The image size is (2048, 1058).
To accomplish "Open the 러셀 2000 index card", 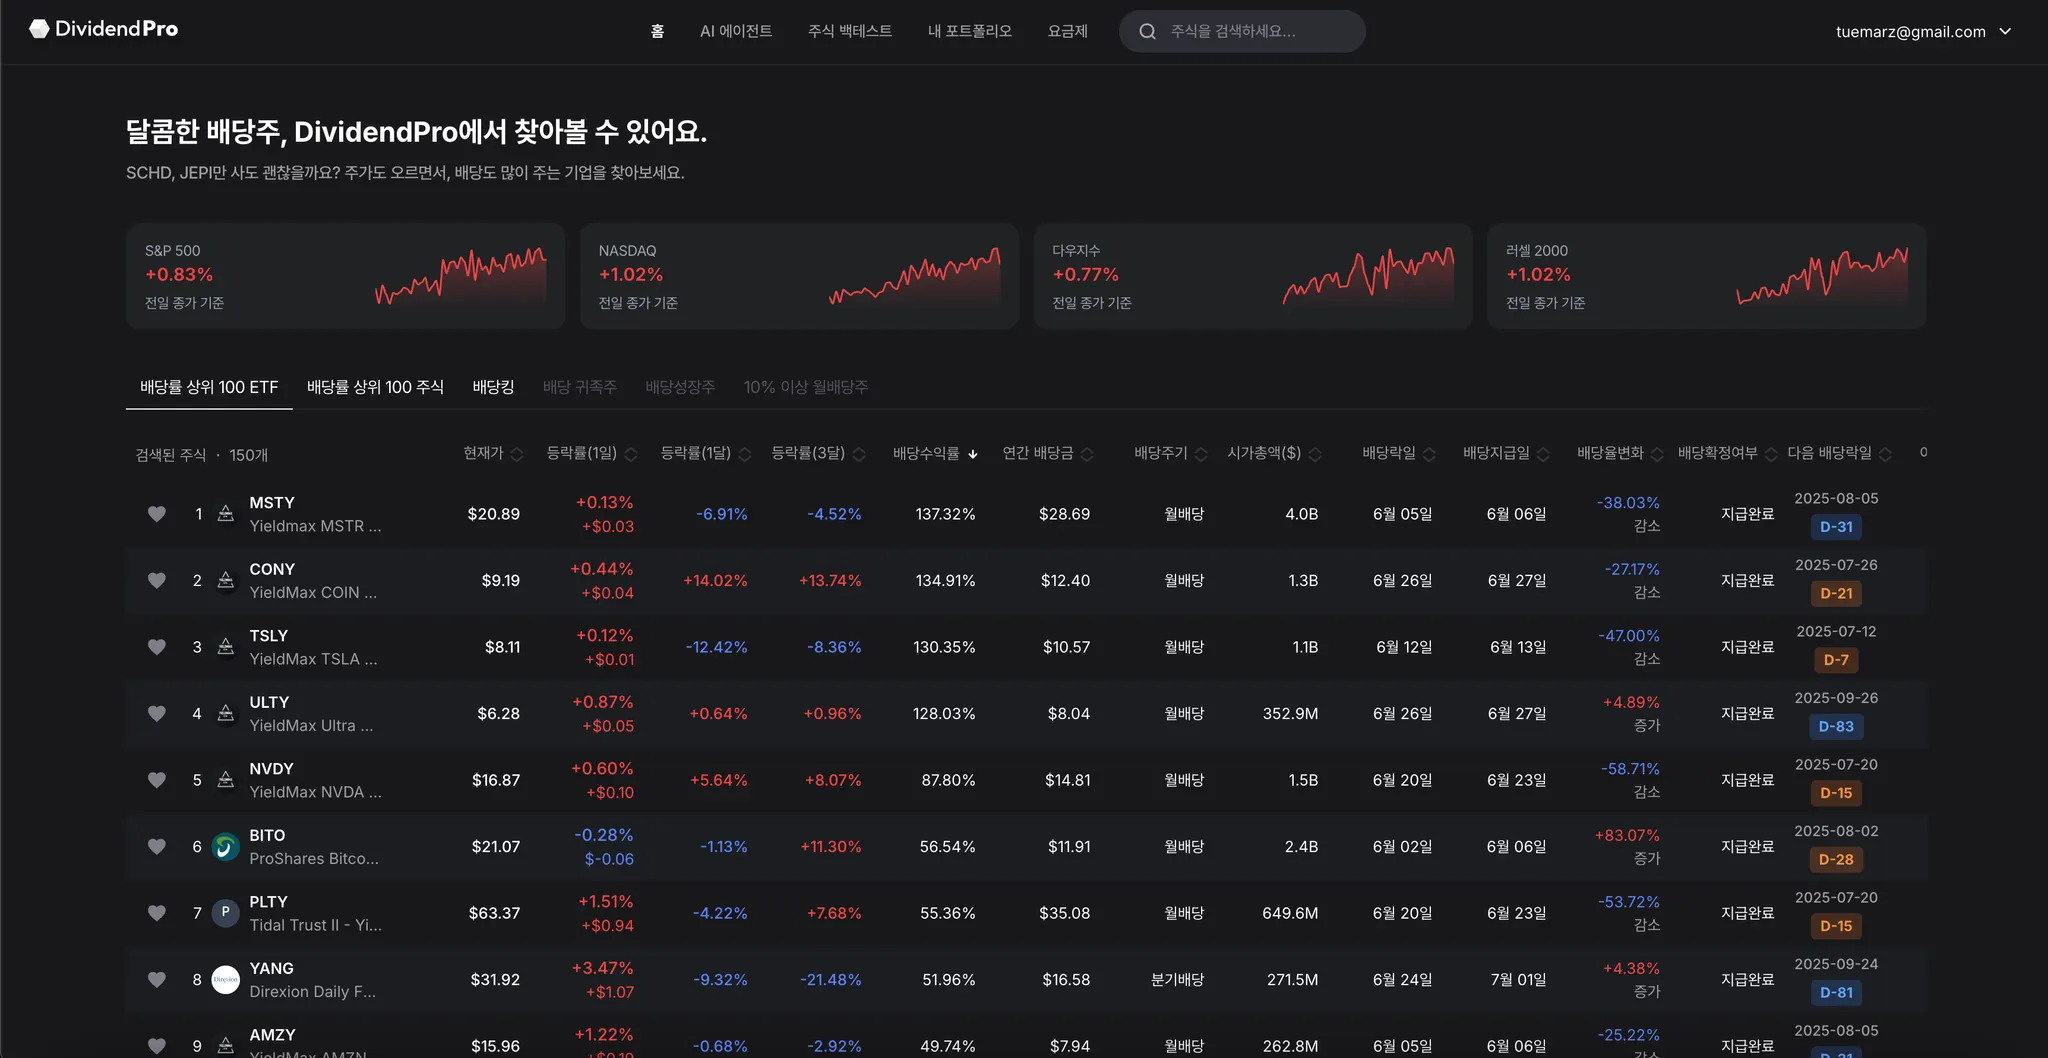I will (x=1707, y=276).
